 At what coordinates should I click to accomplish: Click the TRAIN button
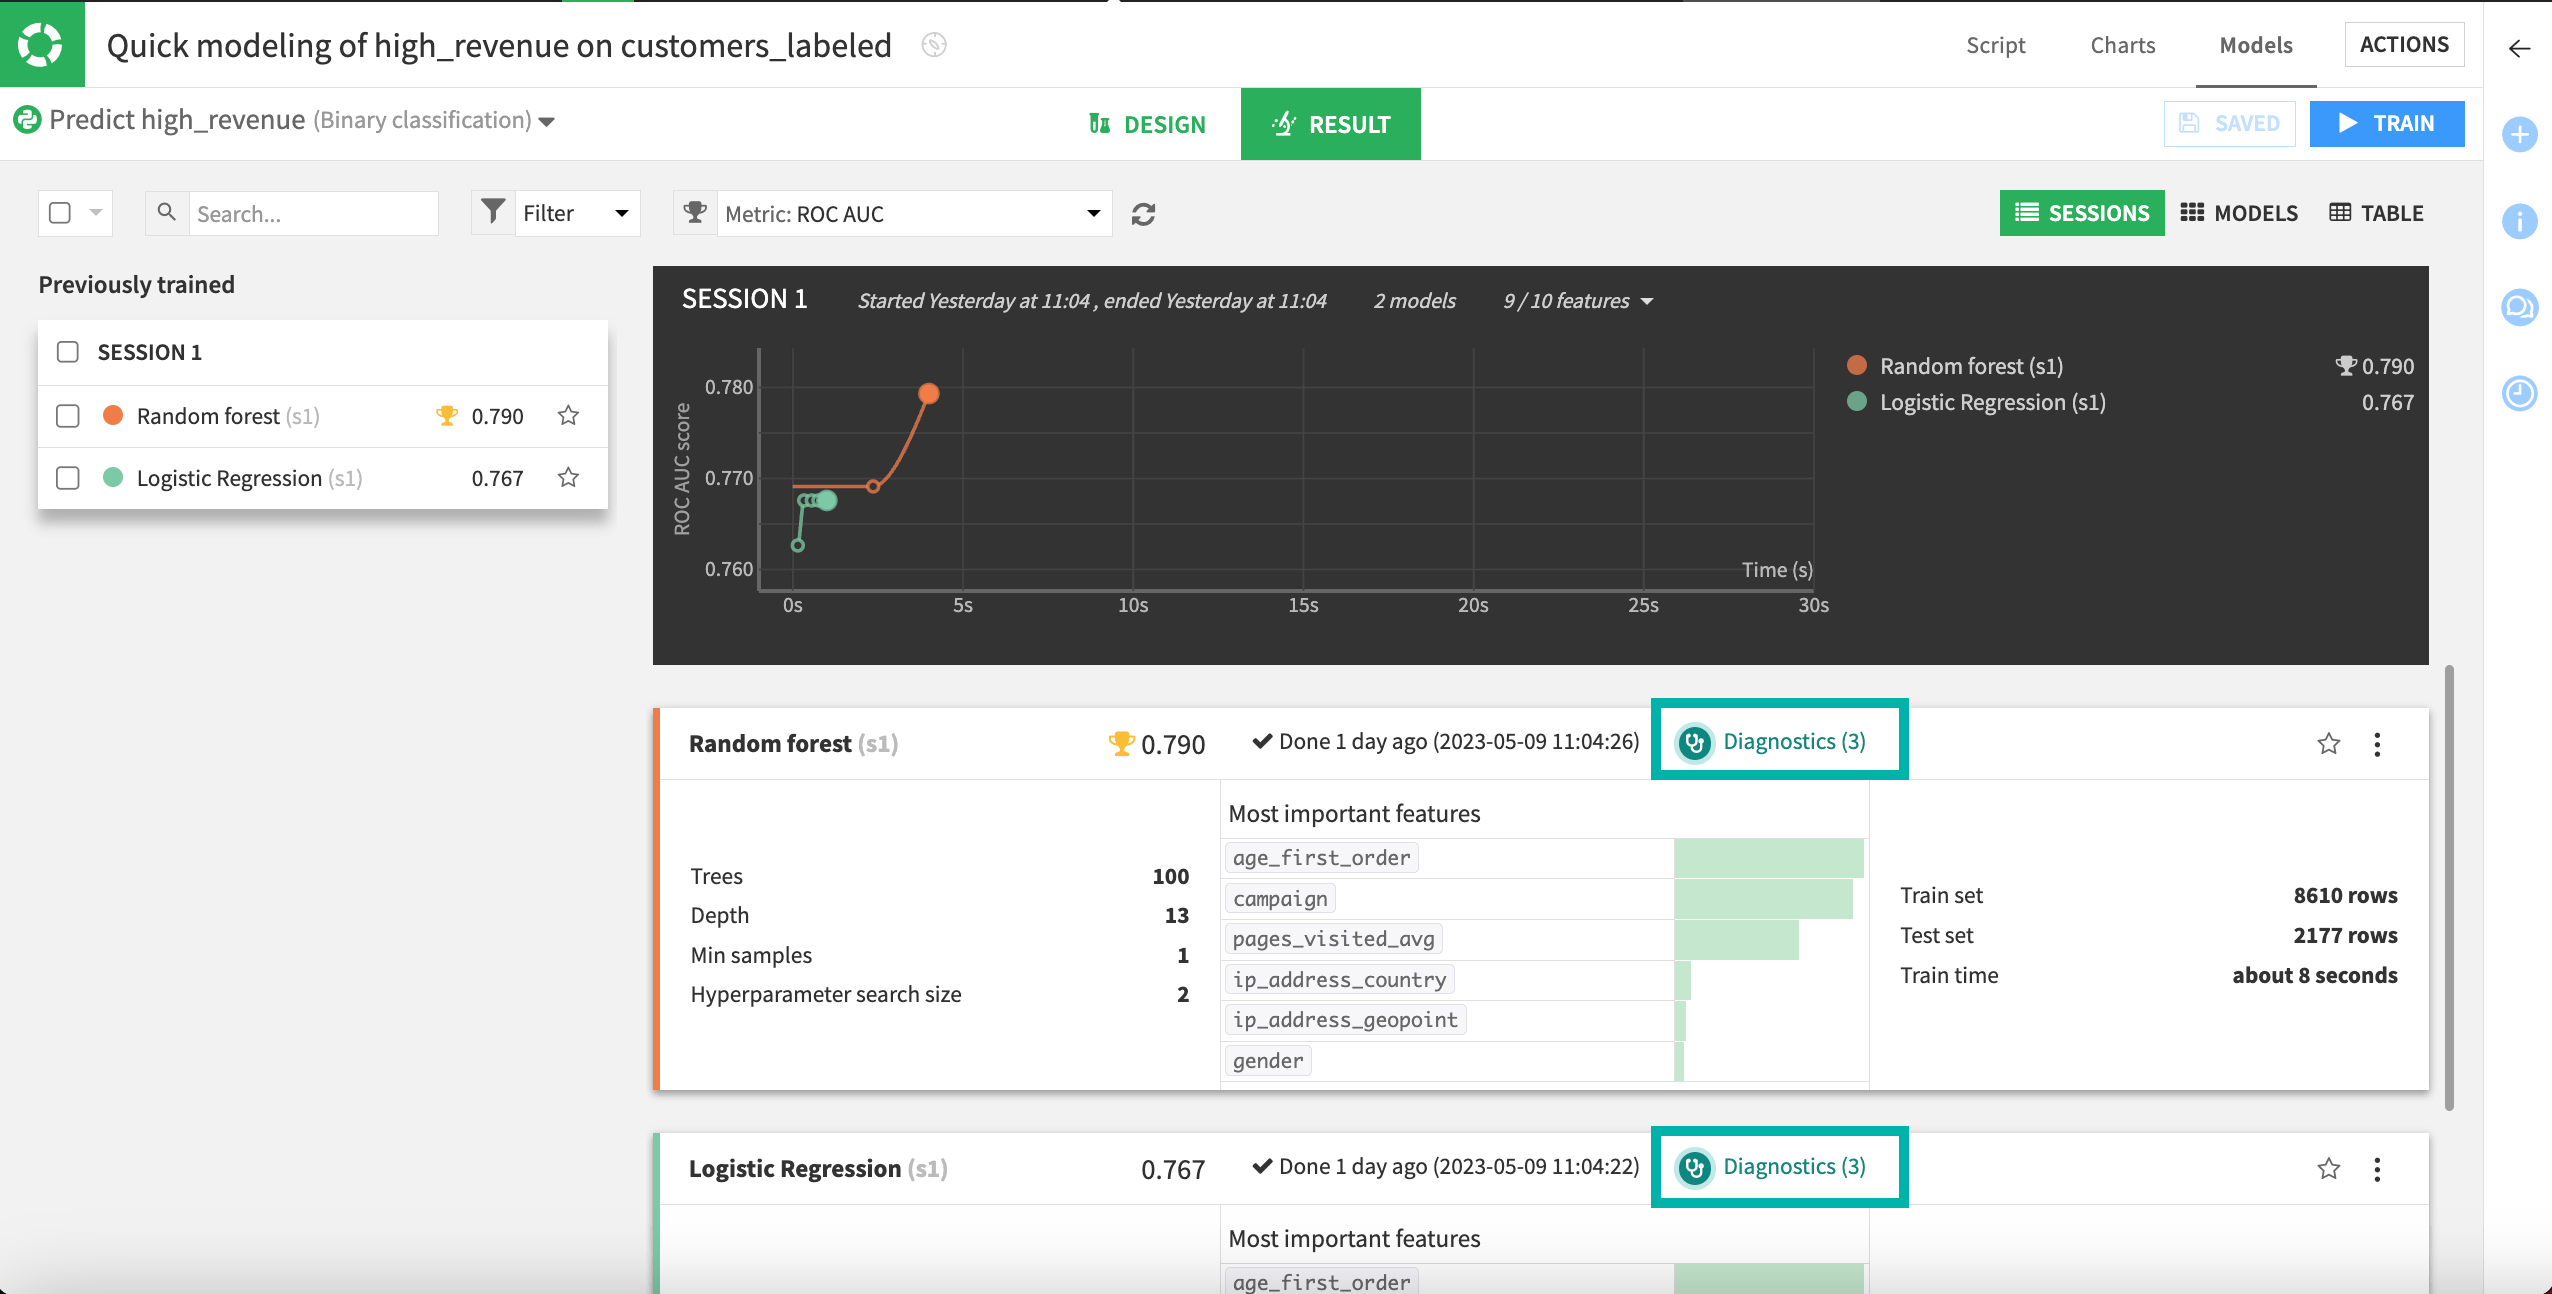pyautogui.click(x=2386, y=123)
